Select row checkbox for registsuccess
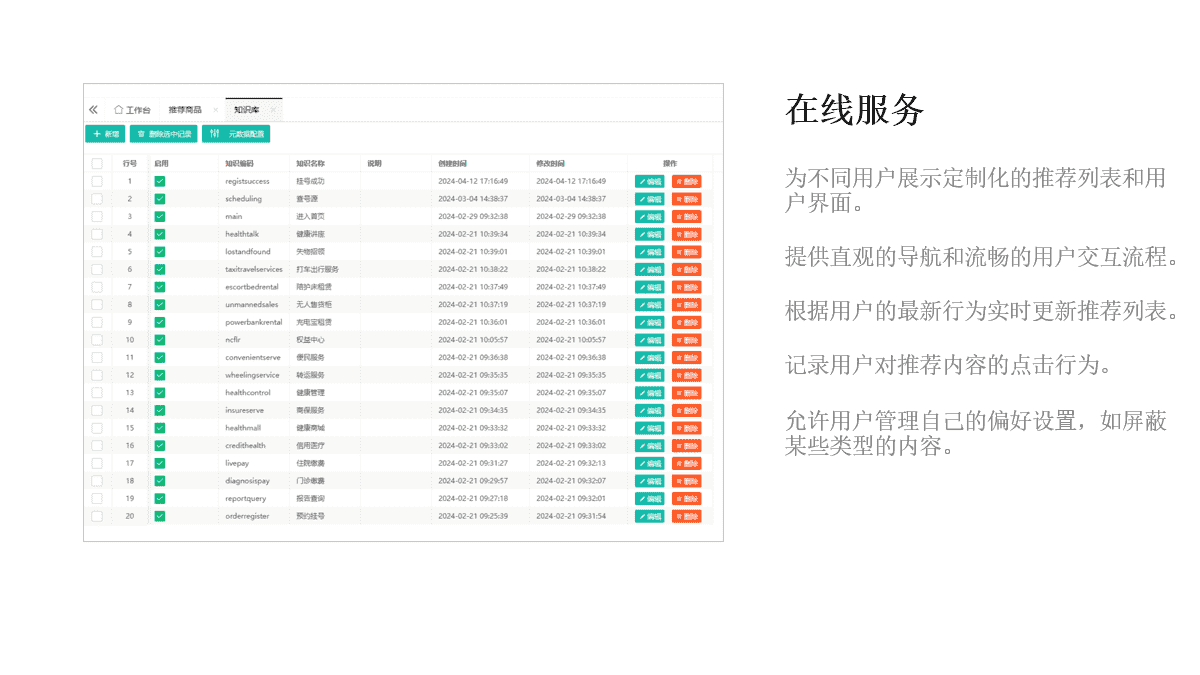 point(97,181)
